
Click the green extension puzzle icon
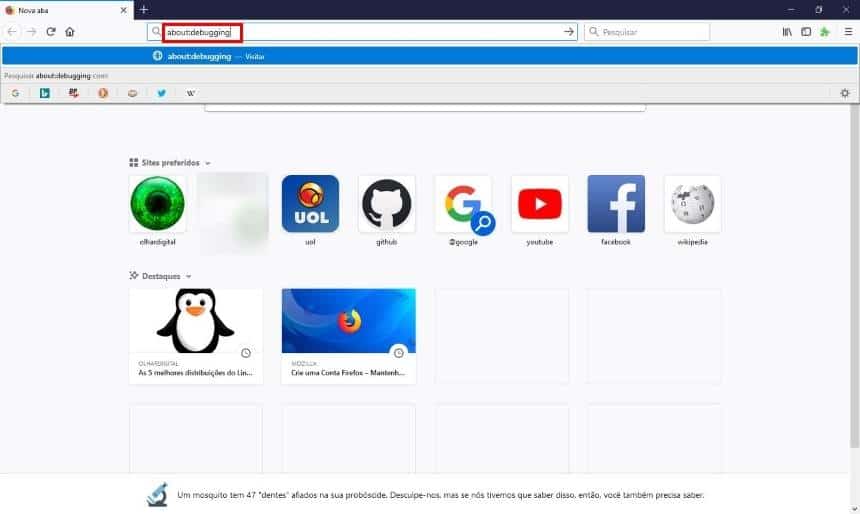pos(824,32)
